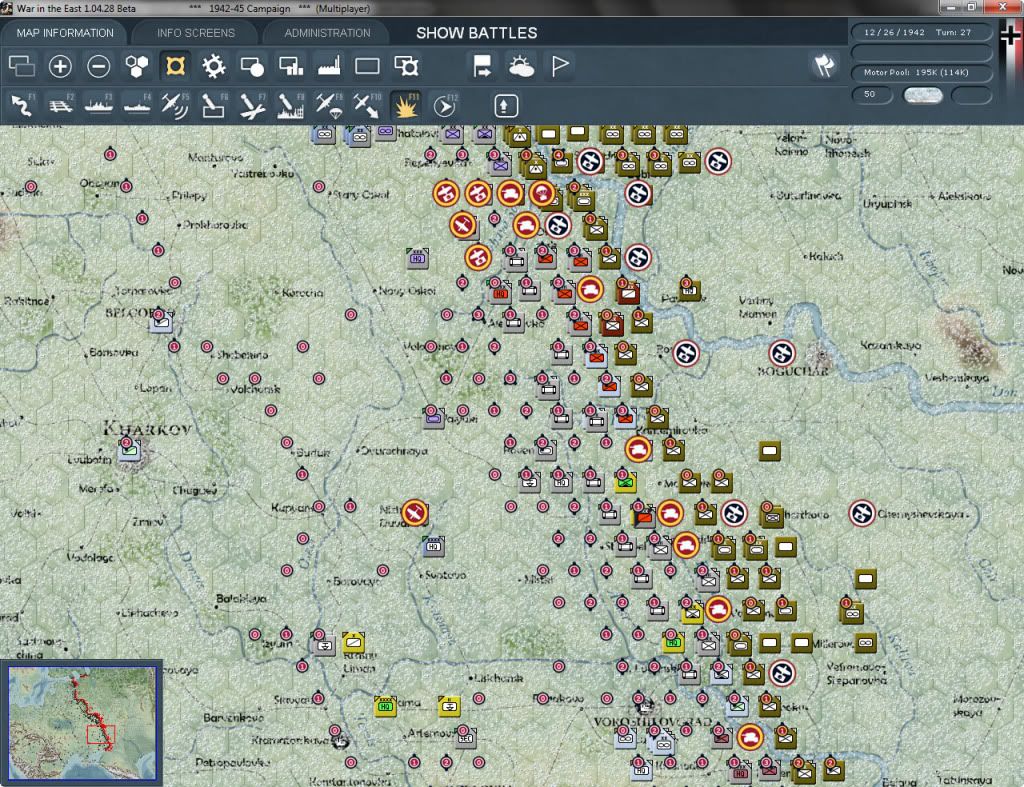Select the F2 rail movement mode

pos(61,106)
